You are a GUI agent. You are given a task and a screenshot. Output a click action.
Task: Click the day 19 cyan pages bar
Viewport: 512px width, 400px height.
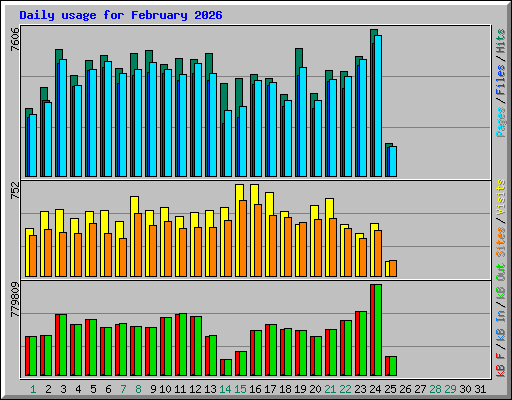[x=303, y=122]
